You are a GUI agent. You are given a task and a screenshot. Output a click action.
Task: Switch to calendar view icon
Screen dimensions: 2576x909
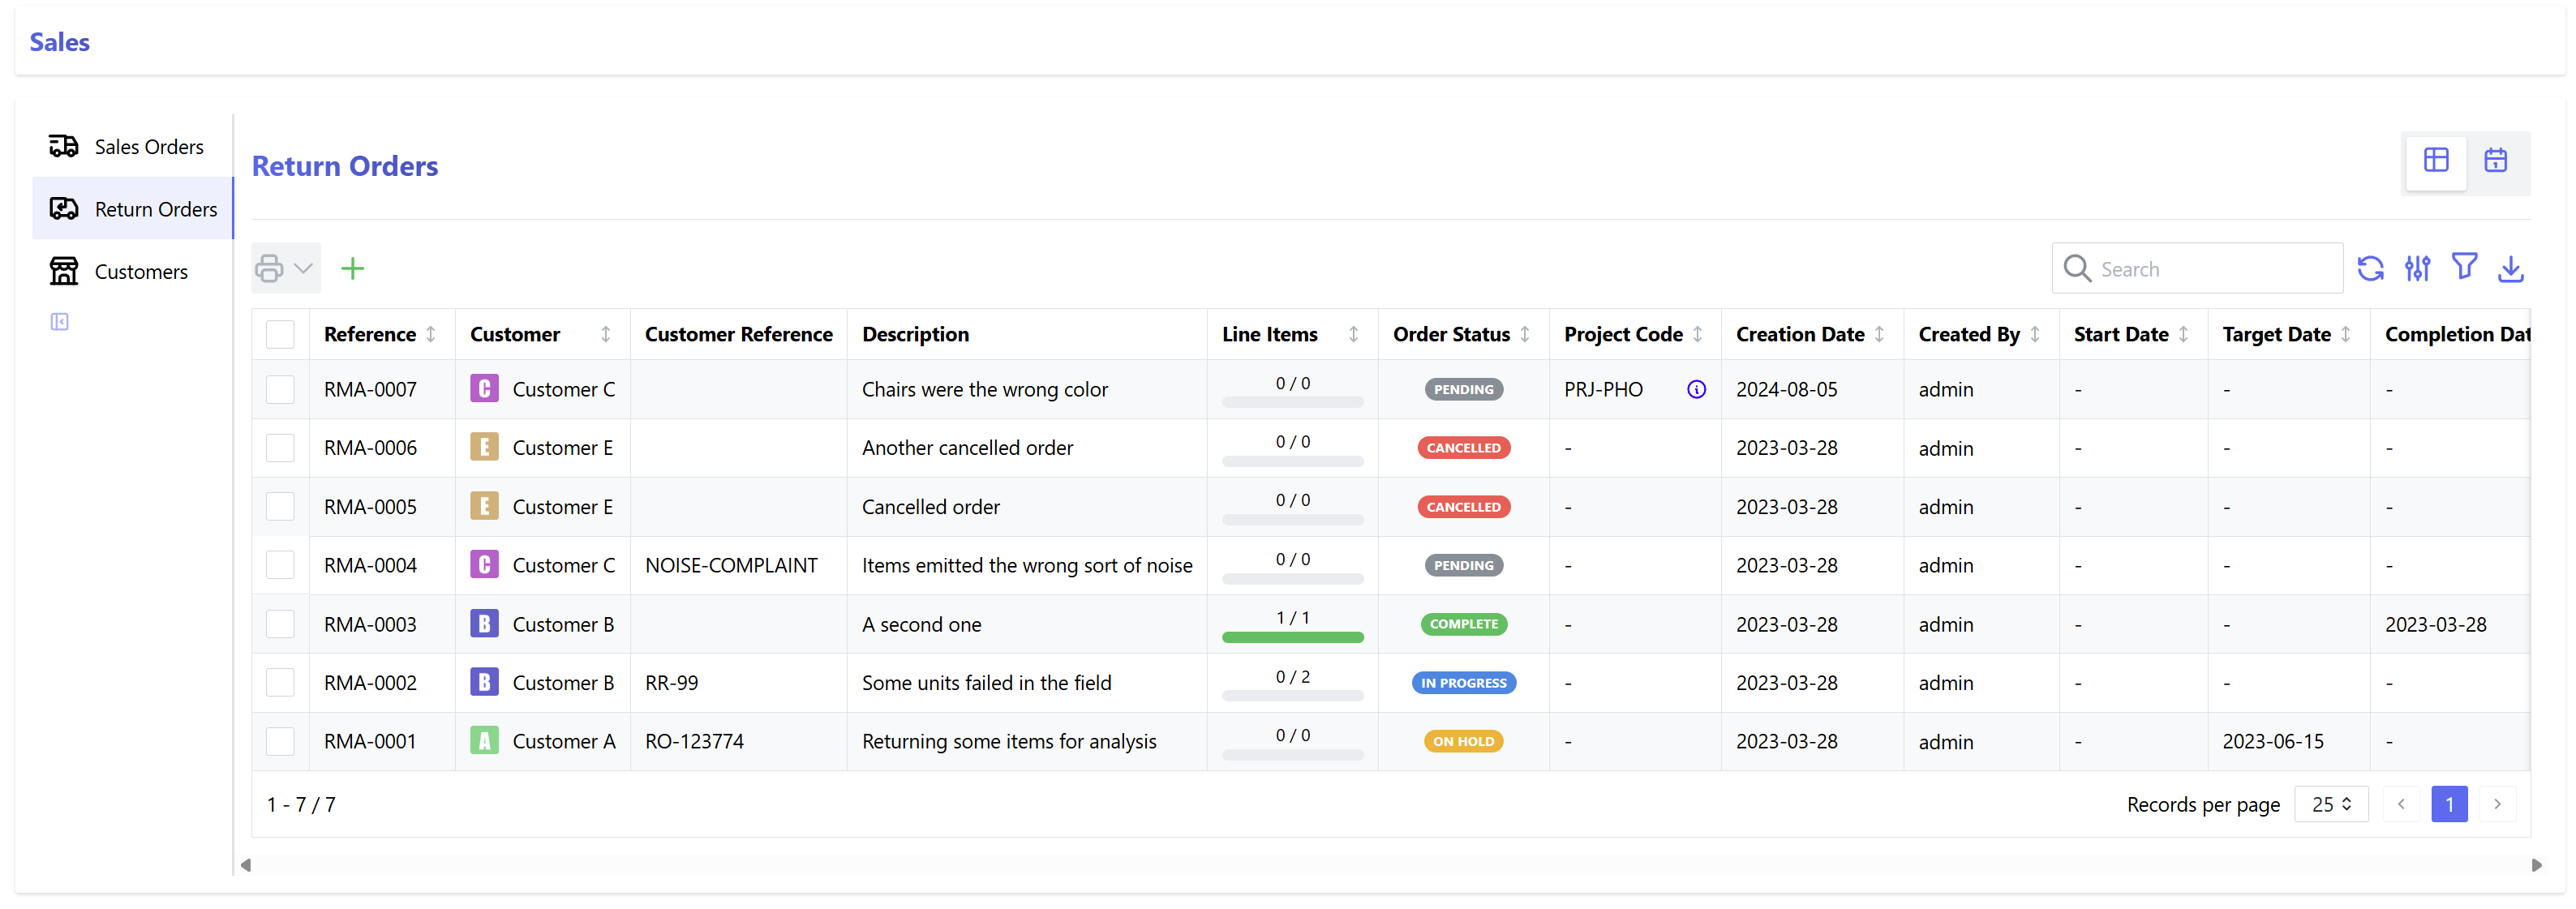pyautogui.click(x=2495, y=160)
